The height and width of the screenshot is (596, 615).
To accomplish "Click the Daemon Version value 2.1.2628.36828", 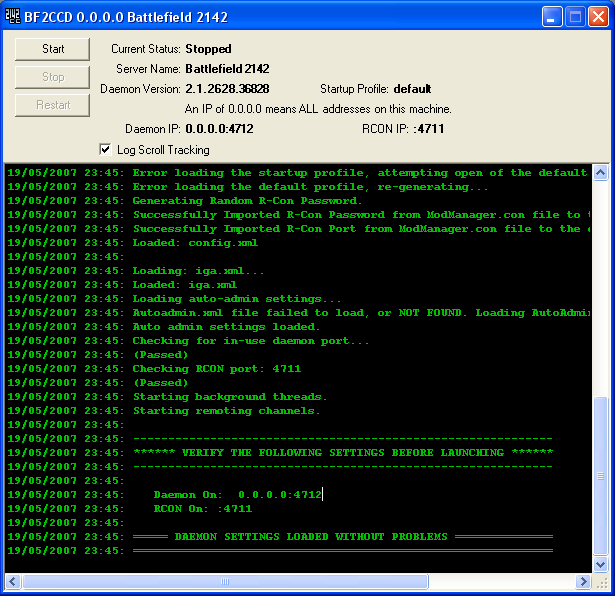I will click(227, 89).
